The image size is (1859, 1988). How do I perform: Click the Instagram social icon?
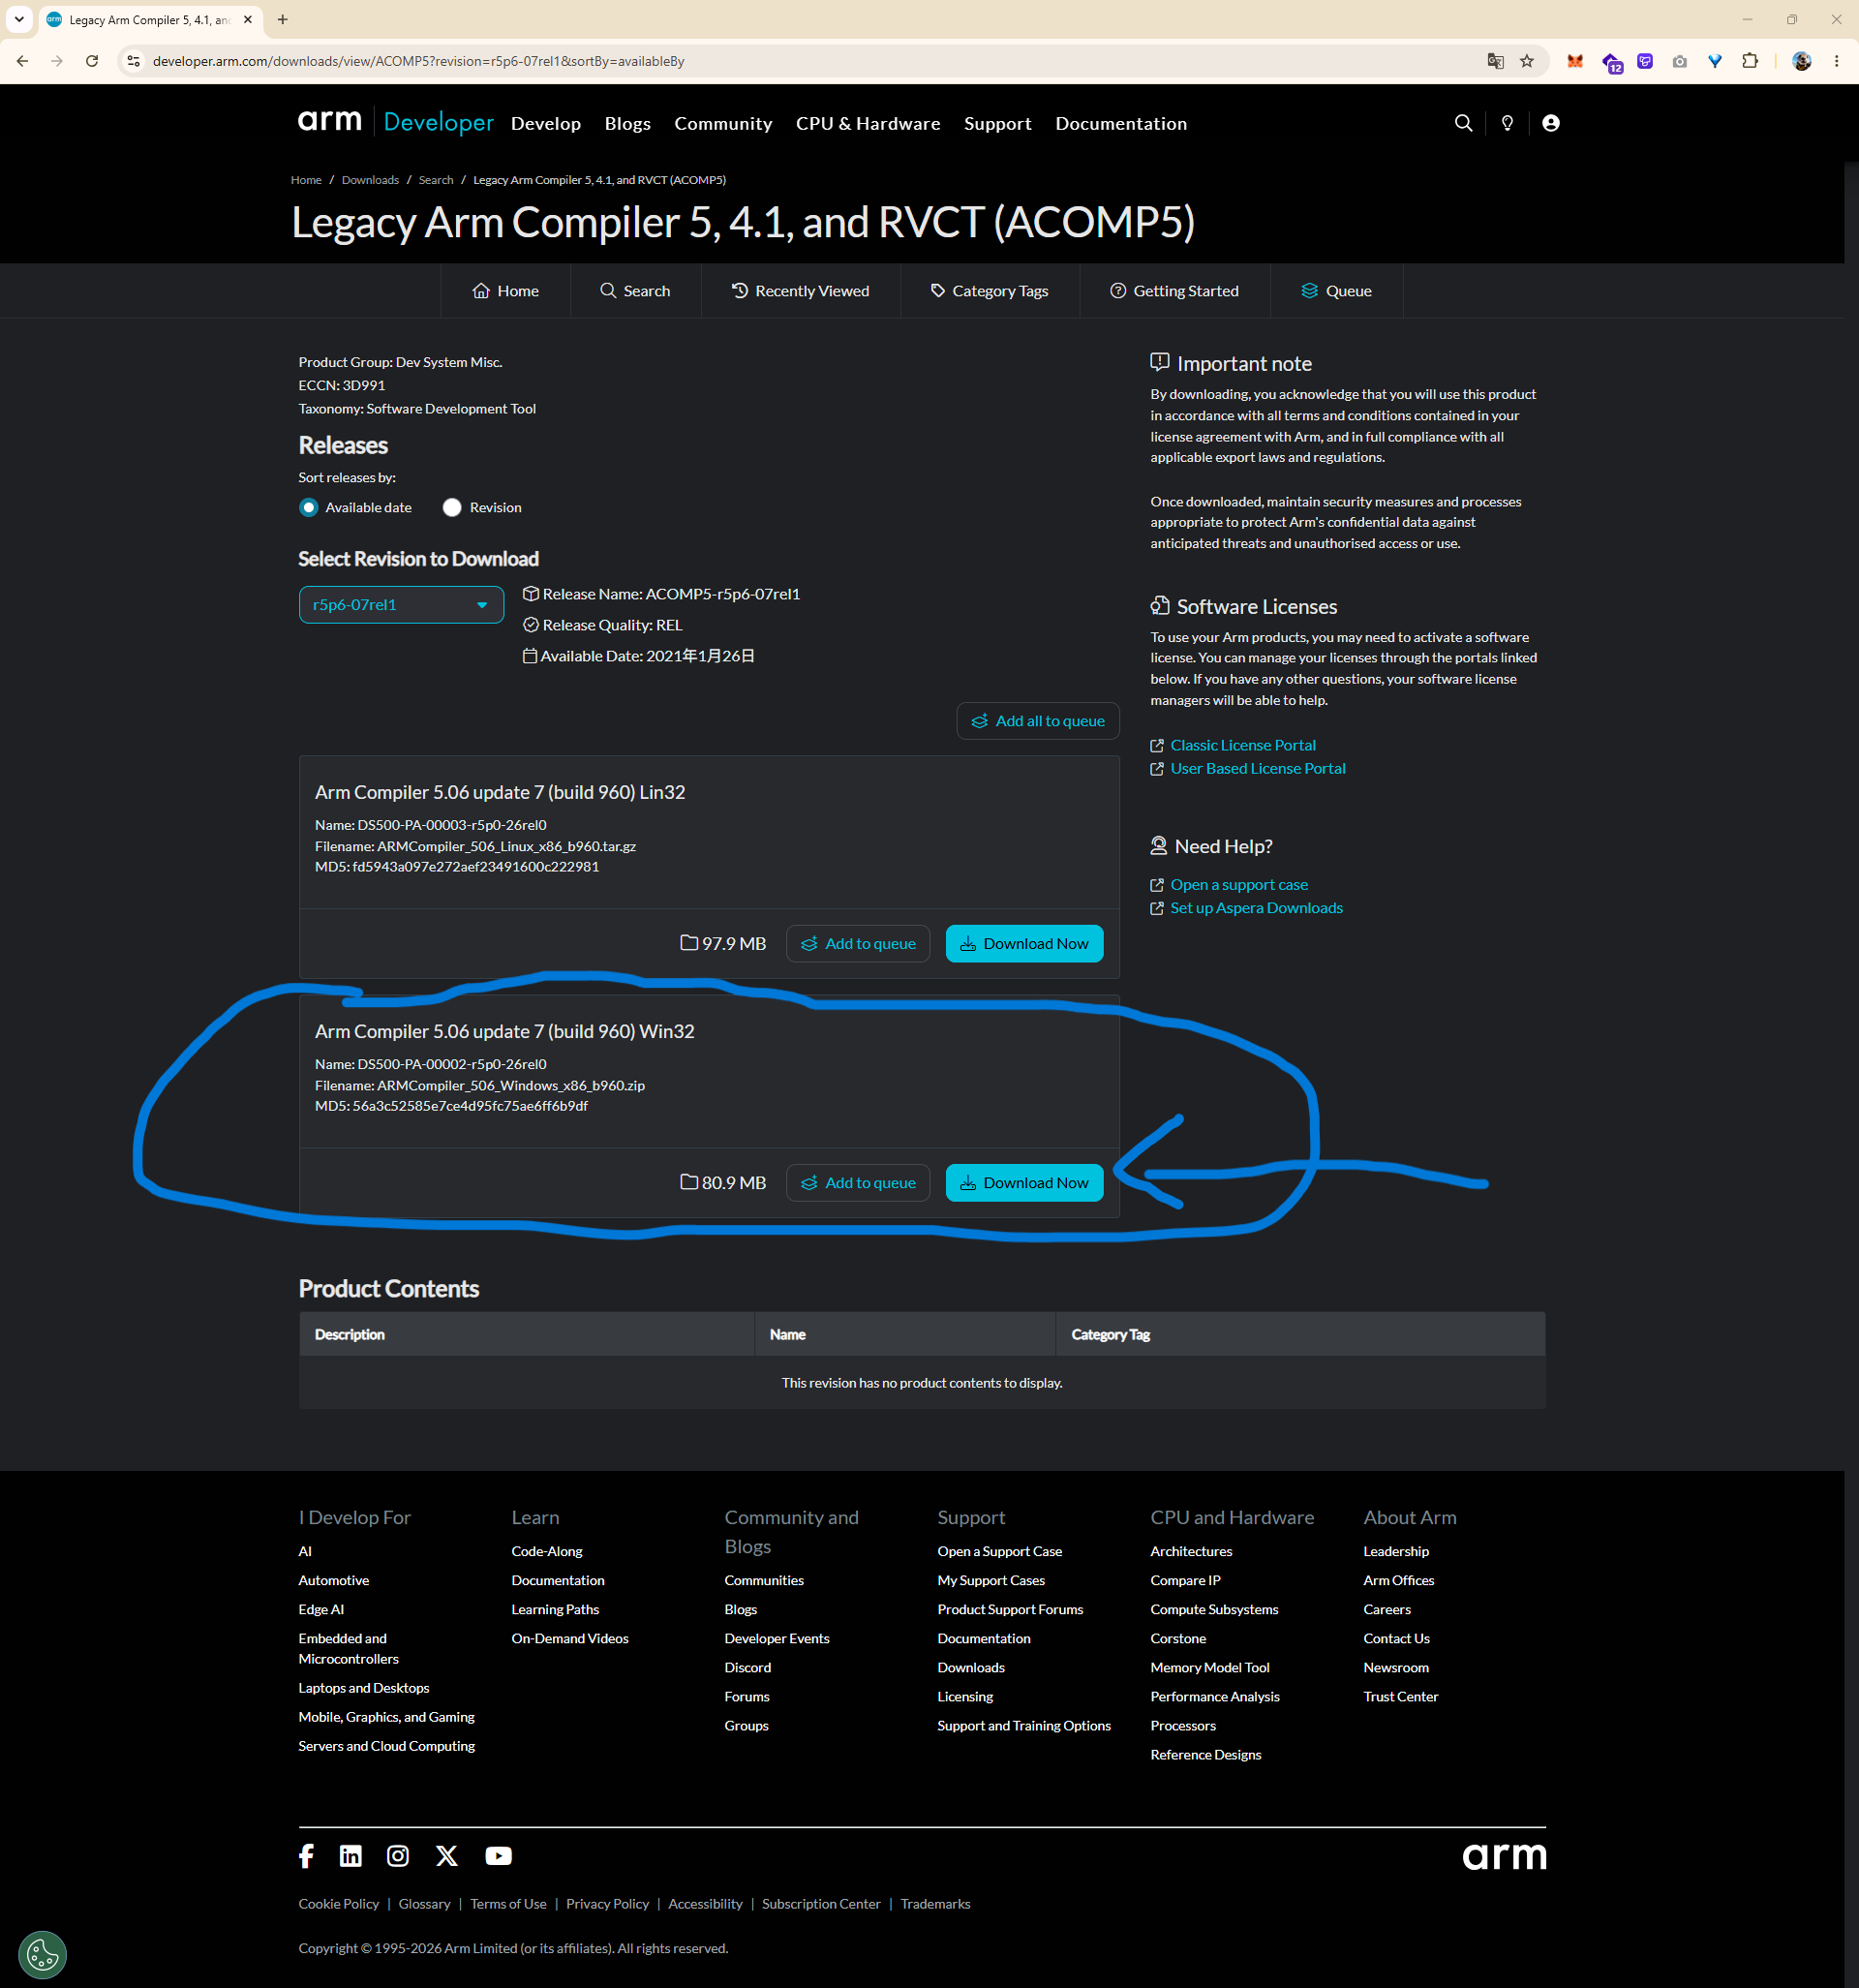point(397,1856)
